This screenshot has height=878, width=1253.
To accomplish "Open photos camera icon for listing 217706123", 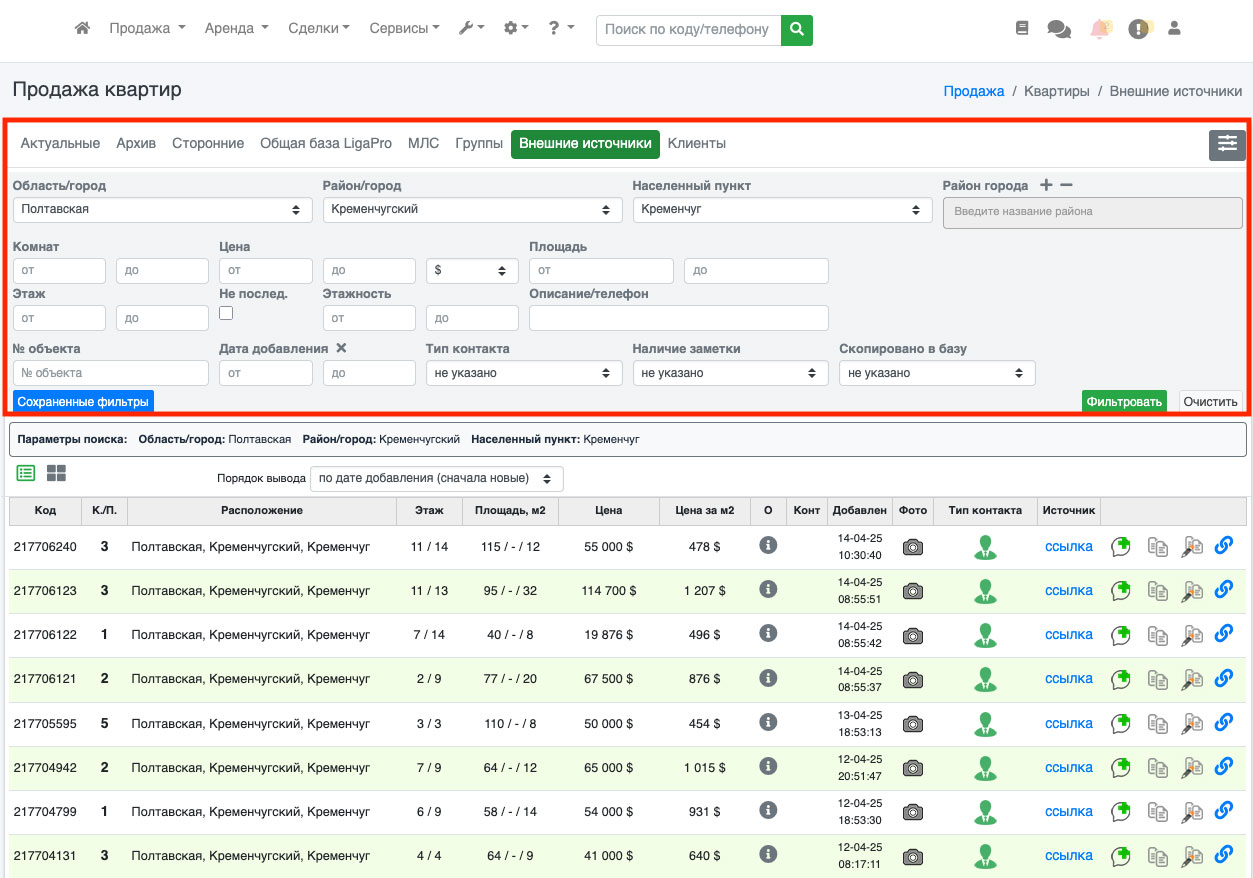I will (912, 591).
